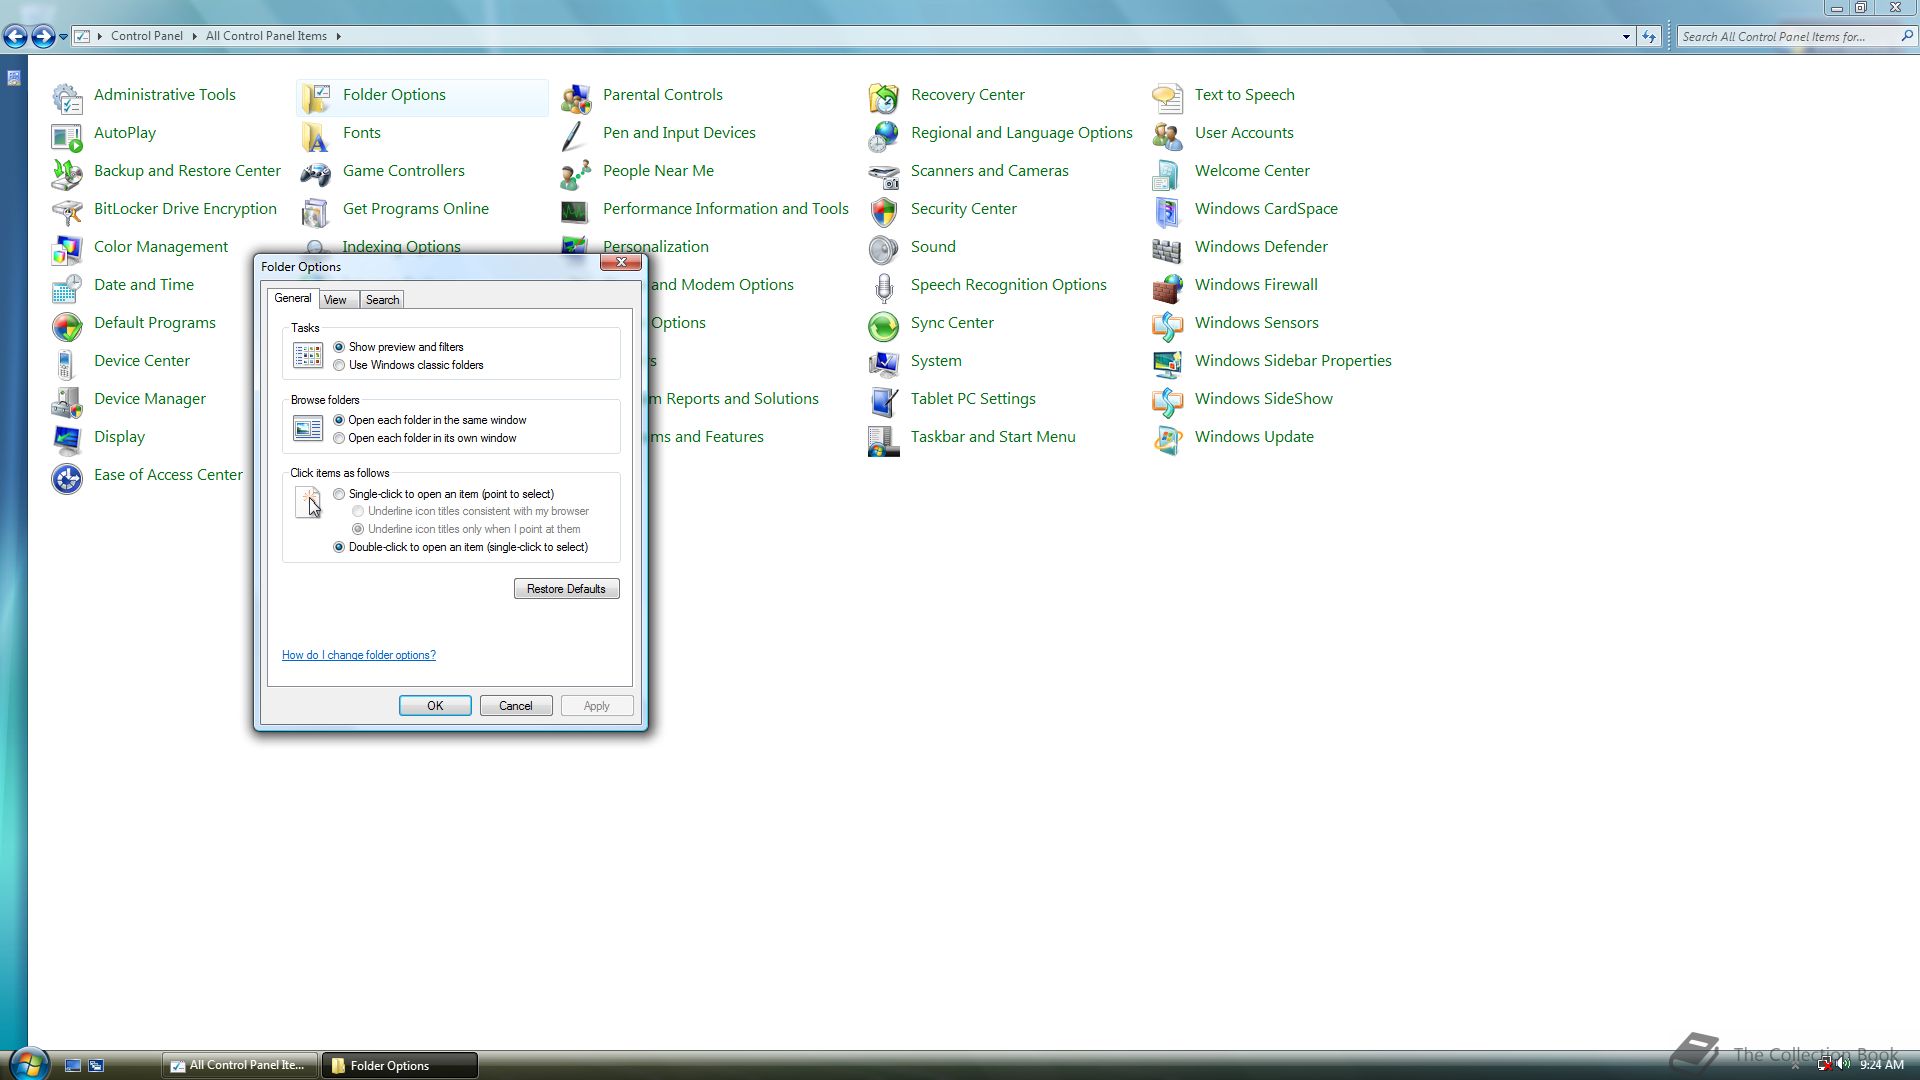Open the System icon
This screenshot has height=1080, width=1920.
[x=884, y=363]
